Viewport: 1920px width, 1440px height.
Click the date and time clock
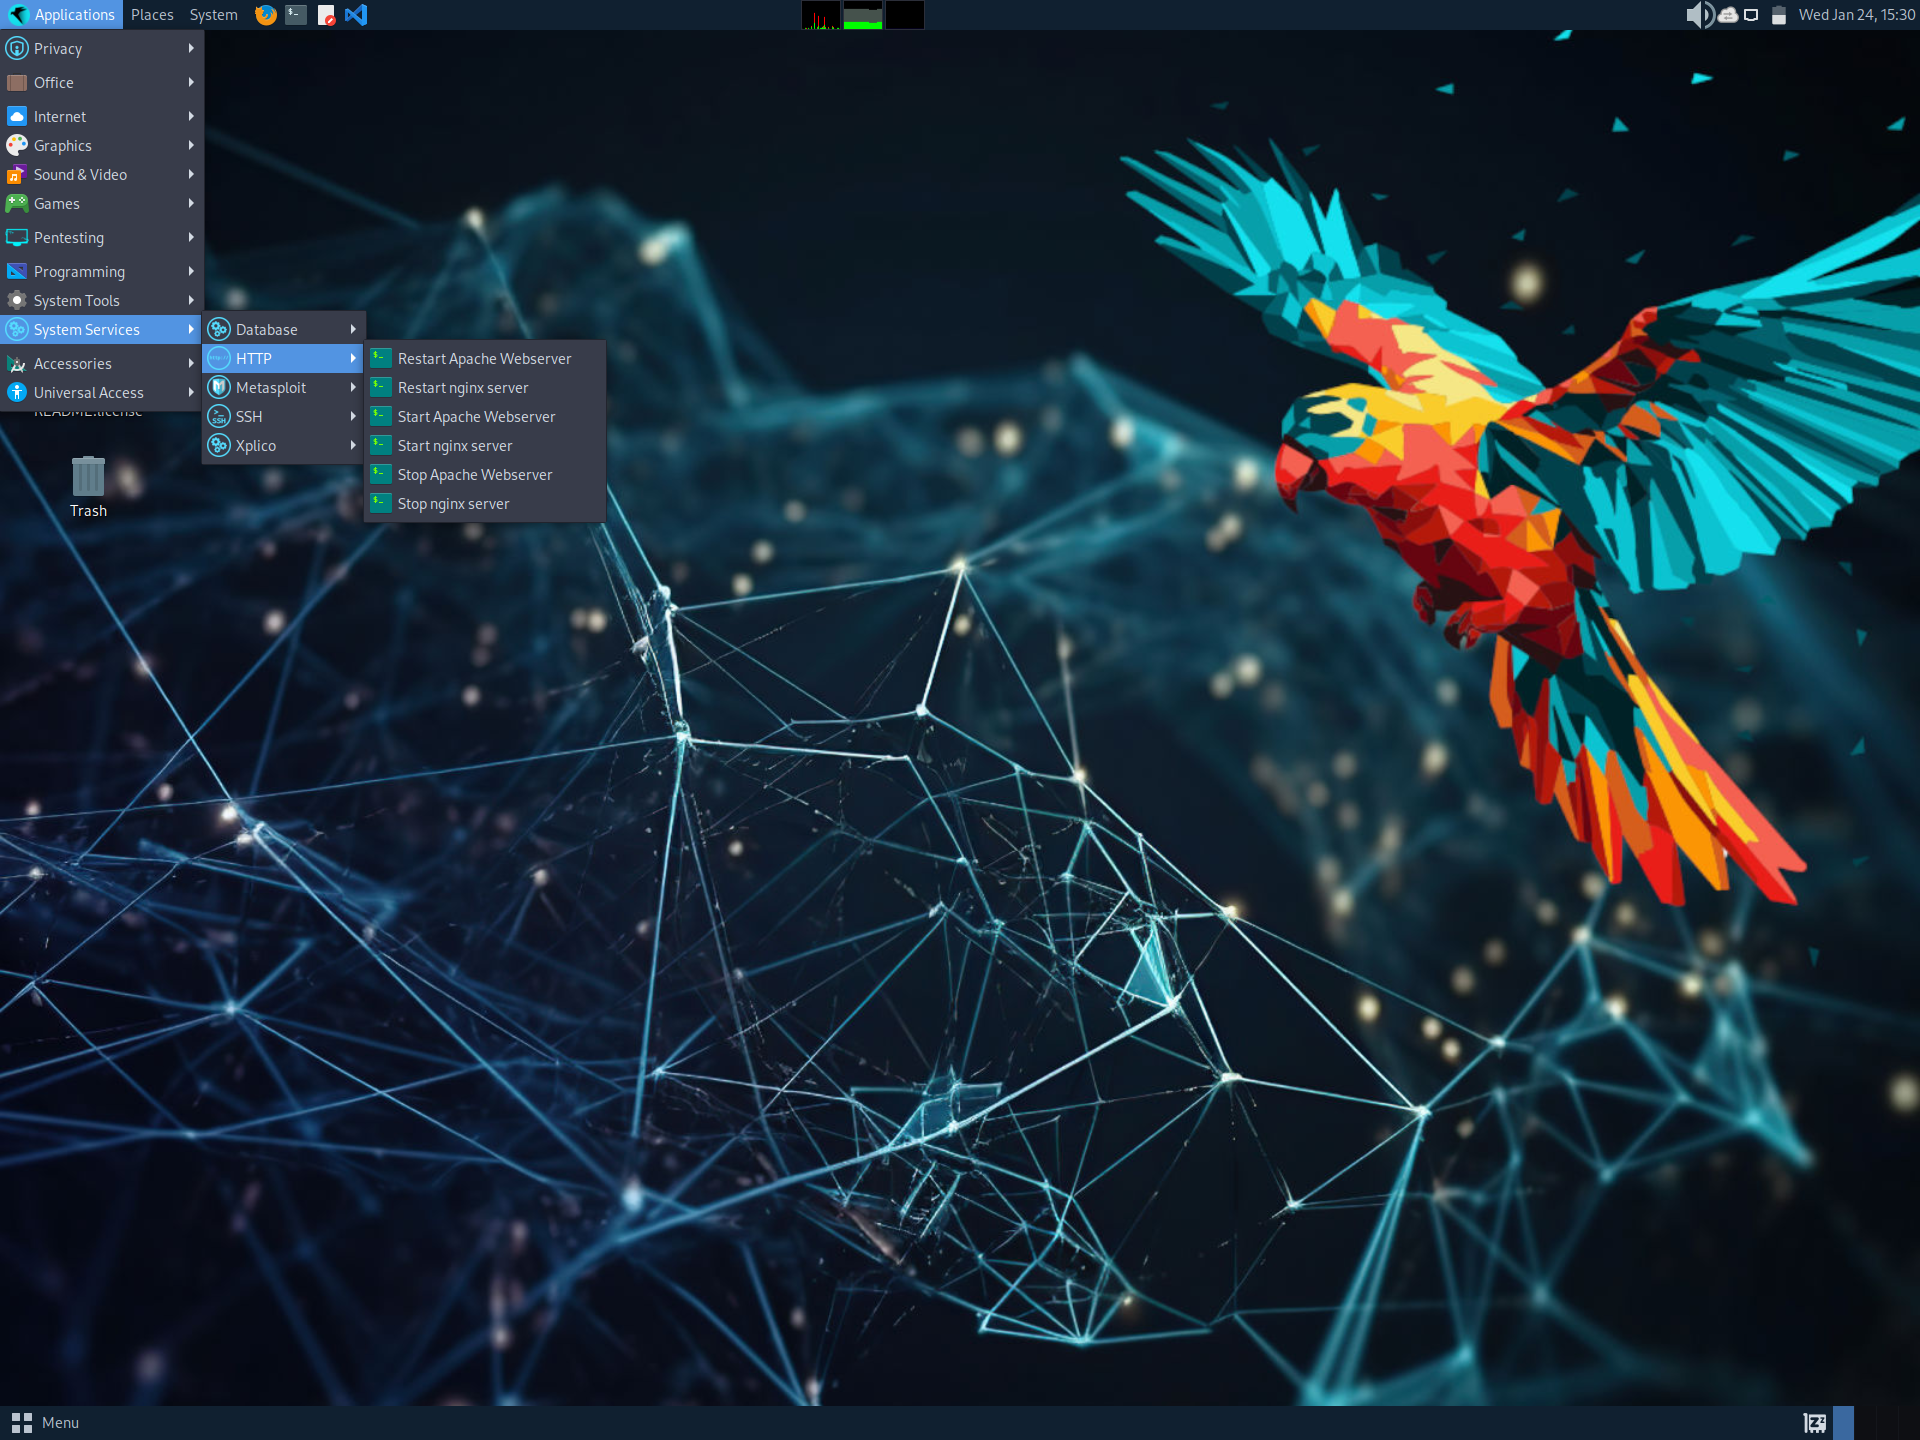[1856, 15]
